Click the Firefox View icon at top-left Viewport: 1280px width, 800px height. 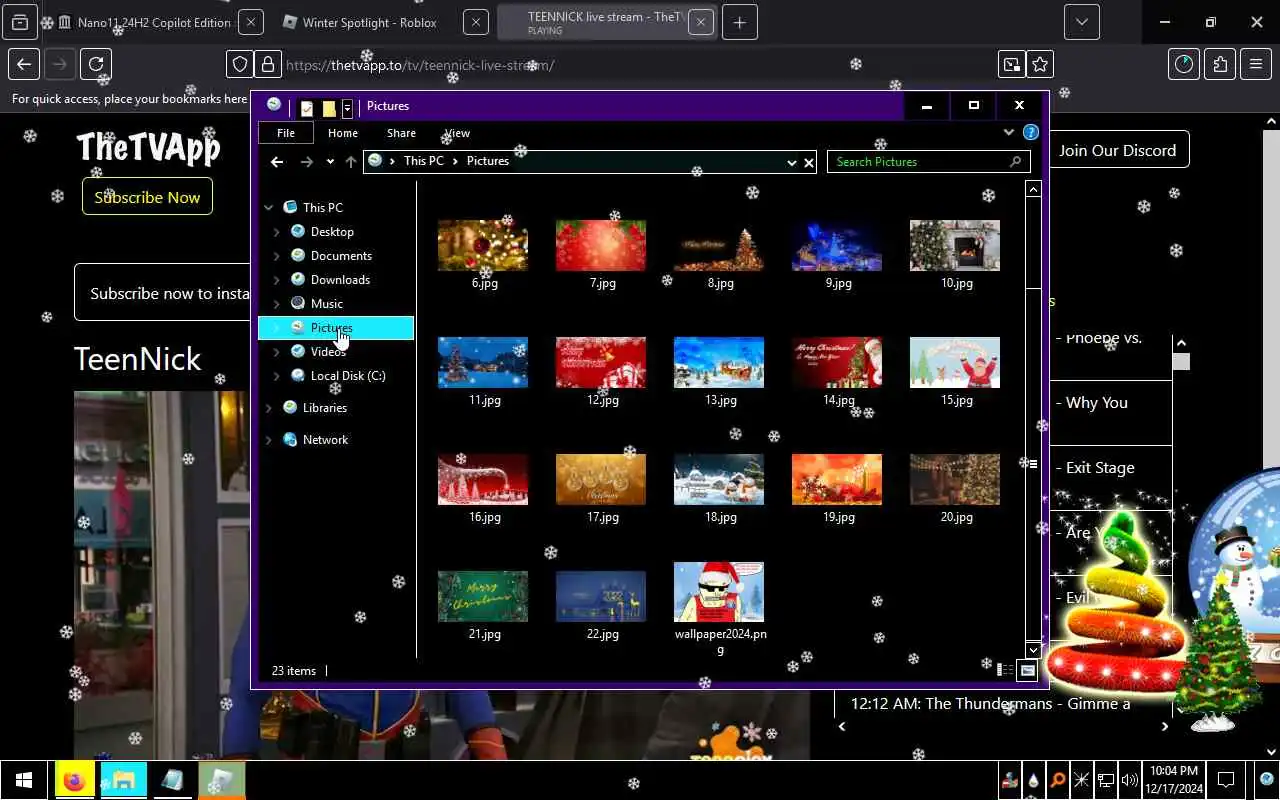coord(20,22)
